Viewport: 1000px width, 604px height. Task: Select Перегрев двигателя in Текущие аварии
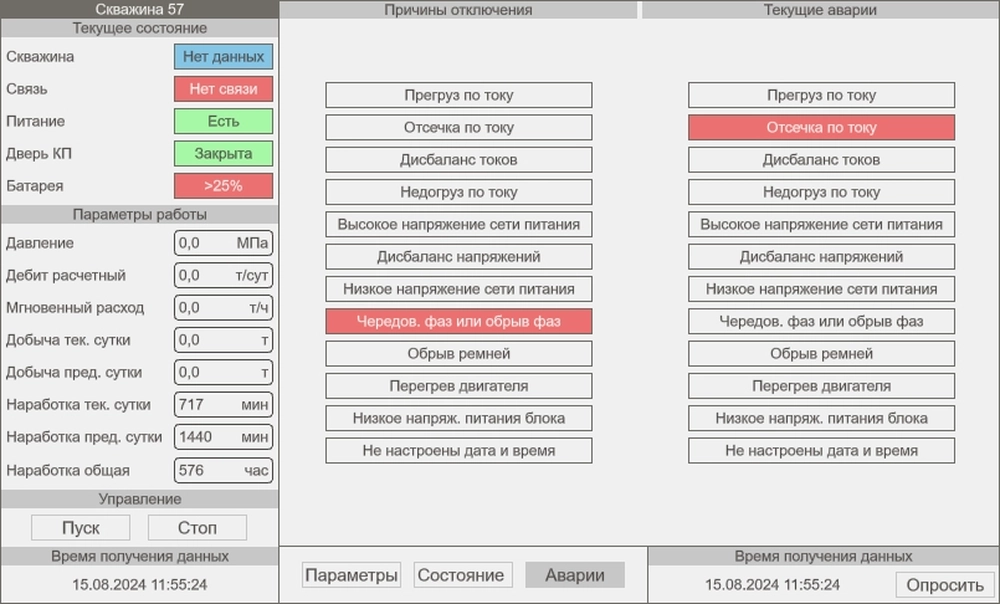(x=821, y=386)
